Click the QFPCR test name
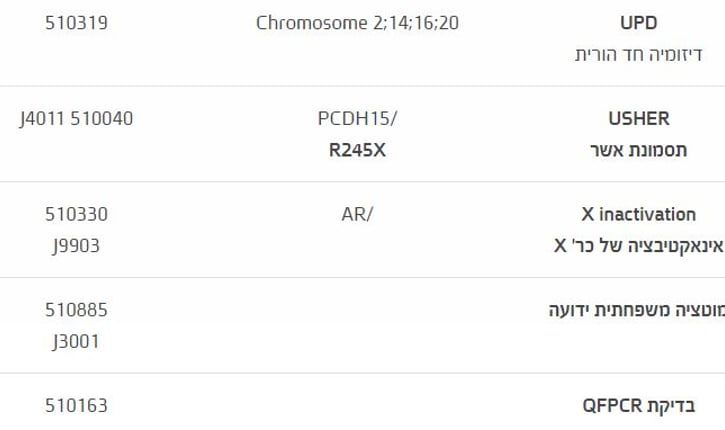 [x=639, y=405]
